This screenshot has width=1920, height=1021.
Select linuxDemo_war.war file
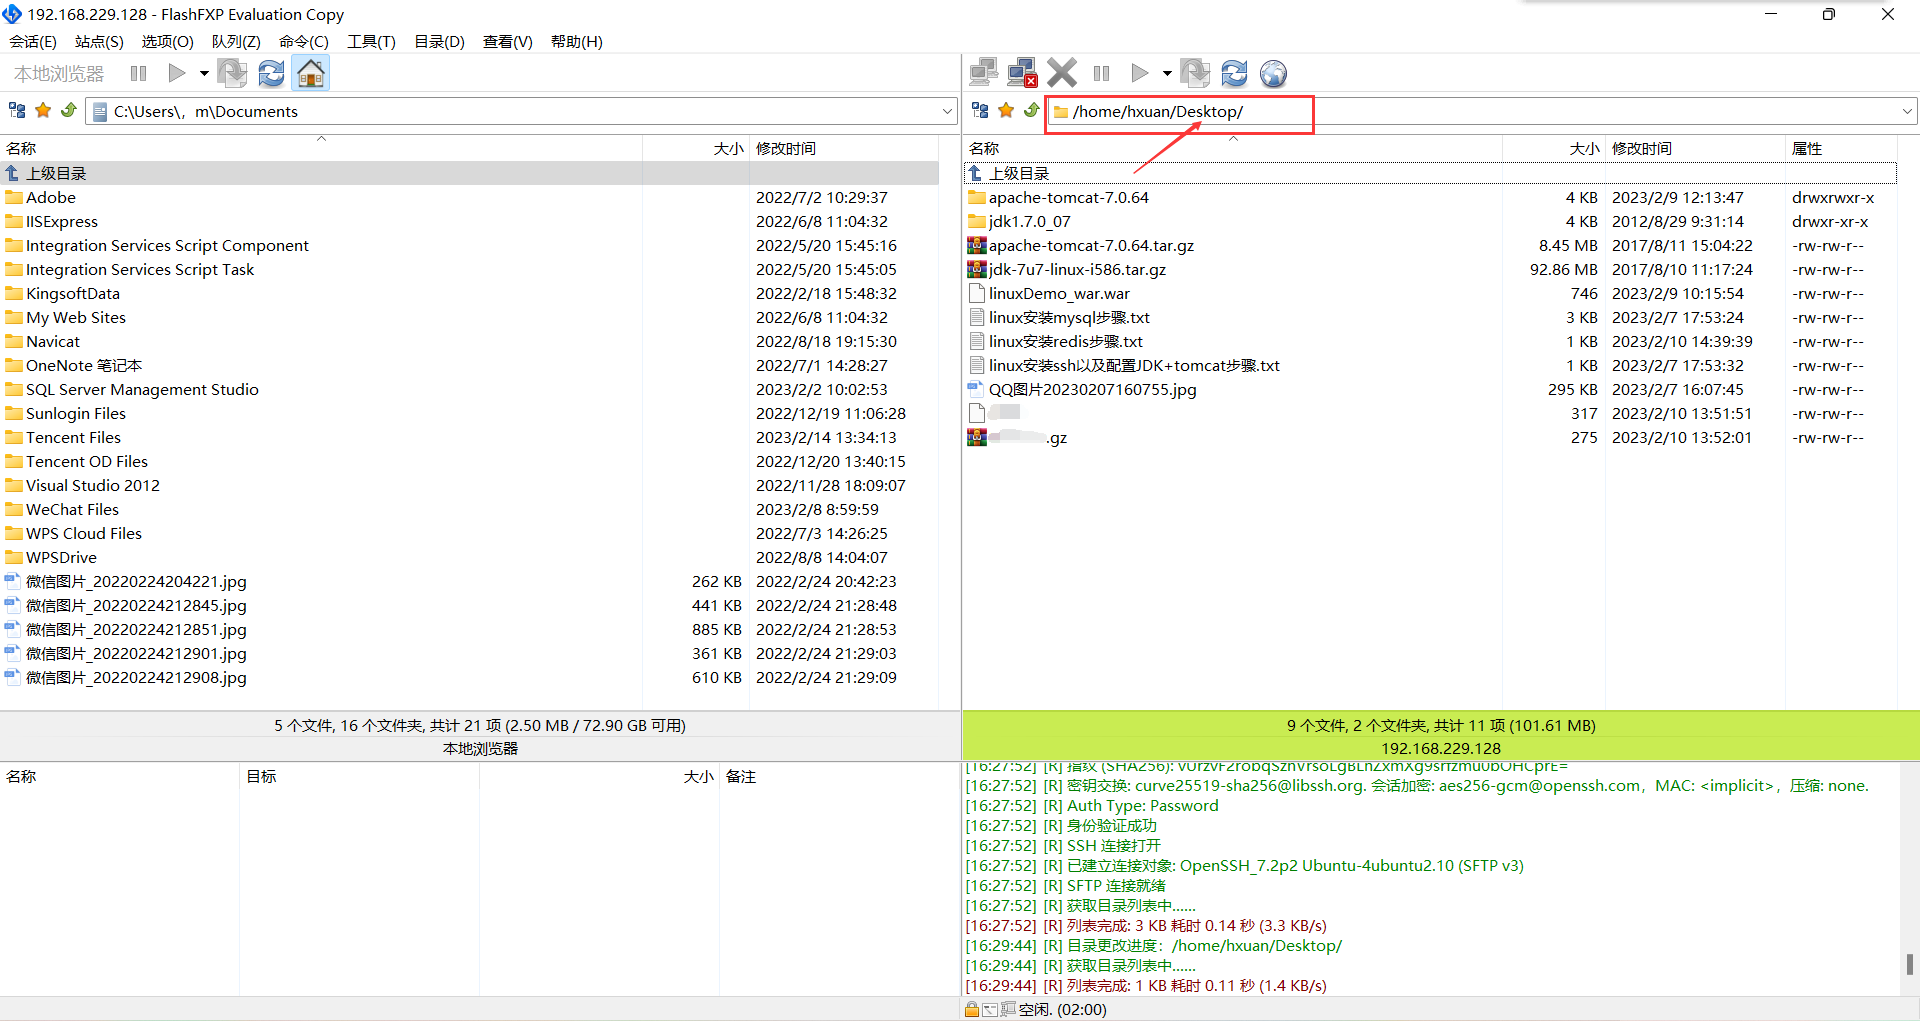coord(1059,293)
